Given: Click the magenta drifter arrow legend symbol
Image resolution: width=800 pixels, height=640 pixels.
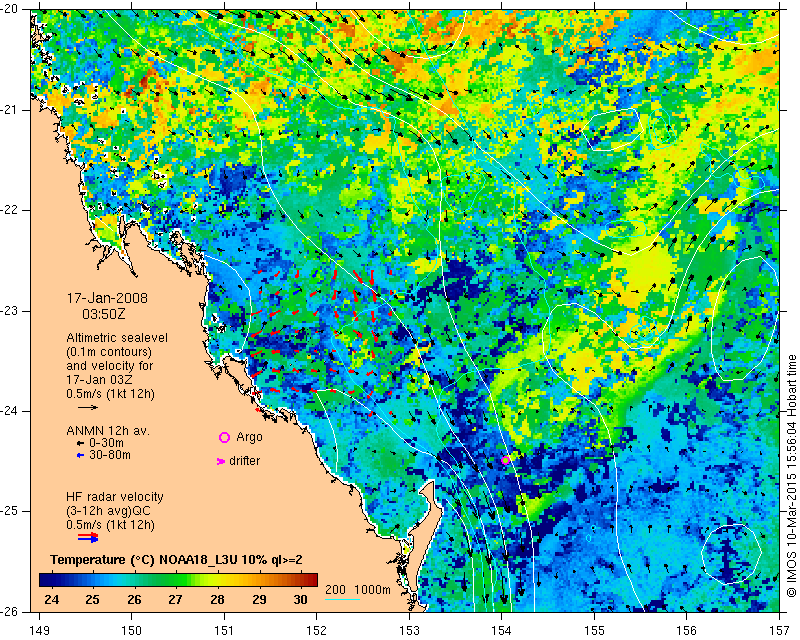Looking at the screenshot, I should tap(221, 461).
